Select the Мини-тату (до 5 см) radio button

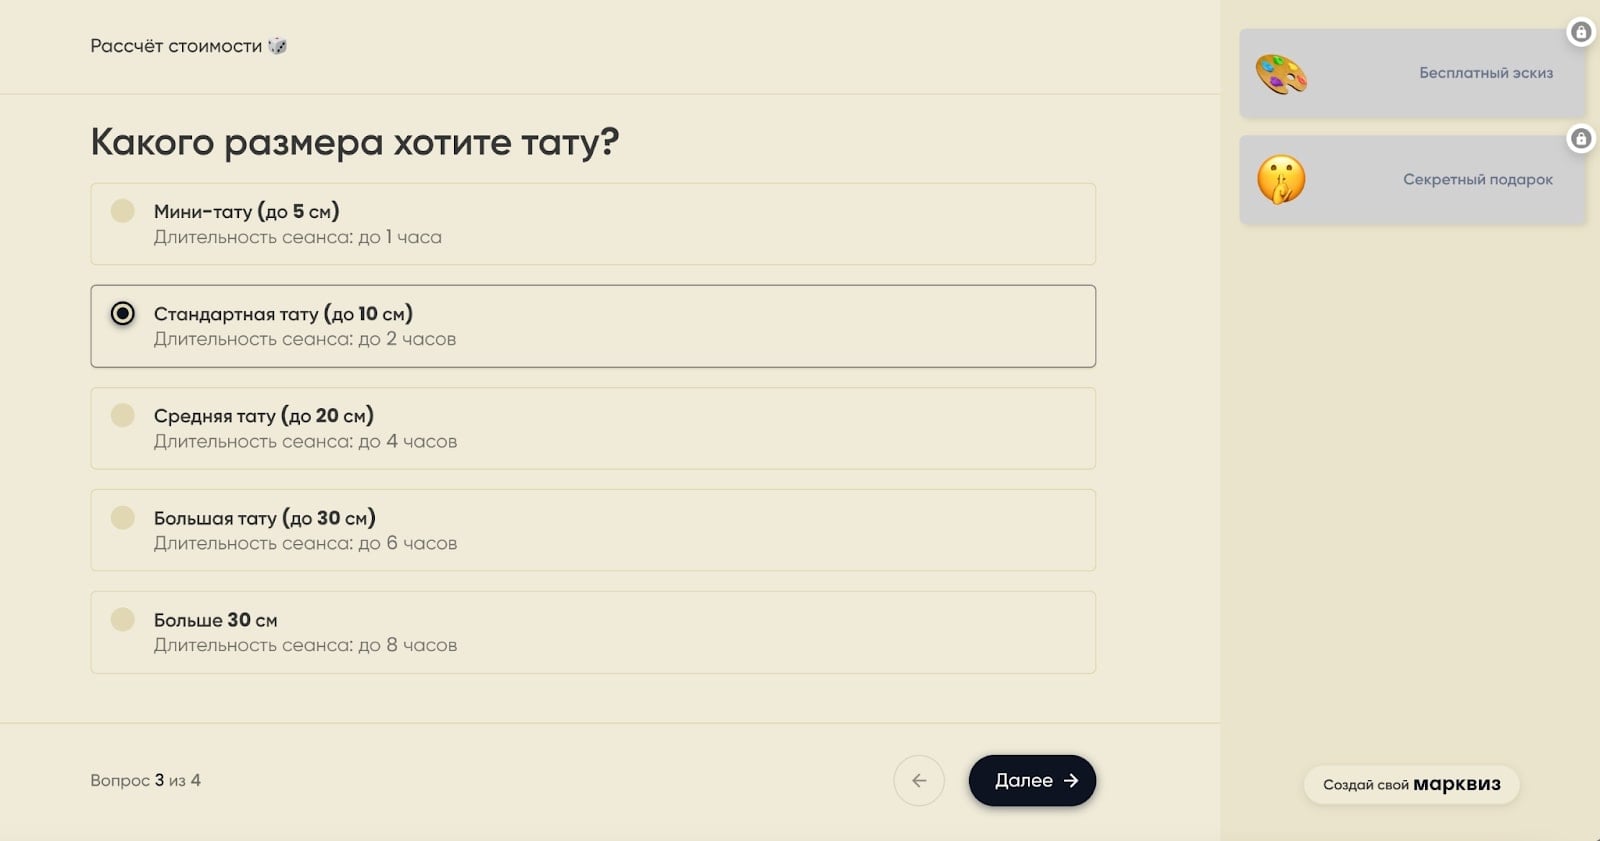[122, 211]
